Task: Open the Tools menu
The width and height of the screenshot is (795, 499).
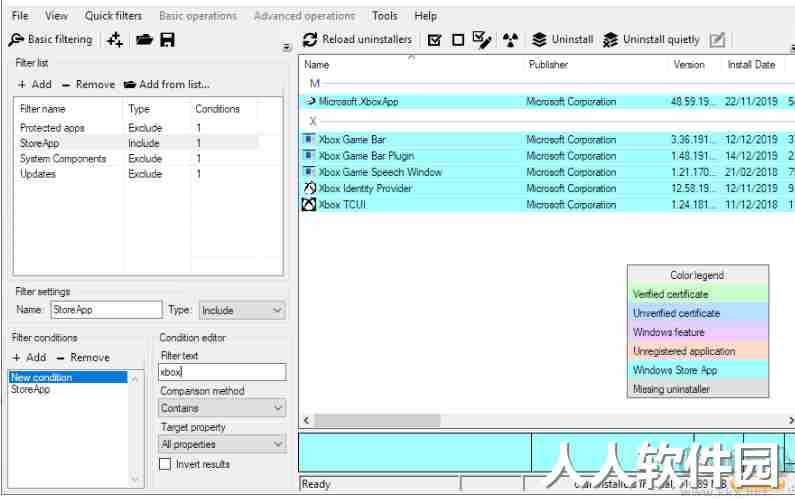Action: click(x=385, y=16)
